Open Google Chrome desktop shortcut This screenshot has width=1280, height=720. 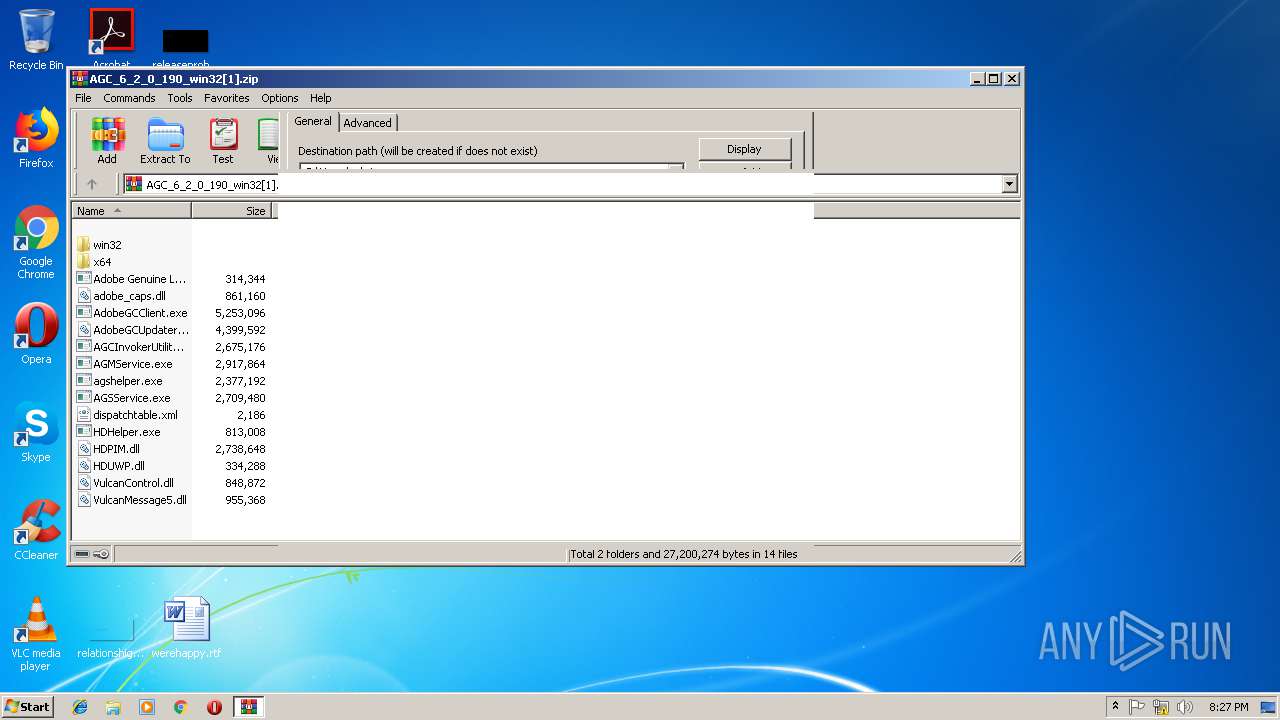pyautogui.click(x=36, y=242)
